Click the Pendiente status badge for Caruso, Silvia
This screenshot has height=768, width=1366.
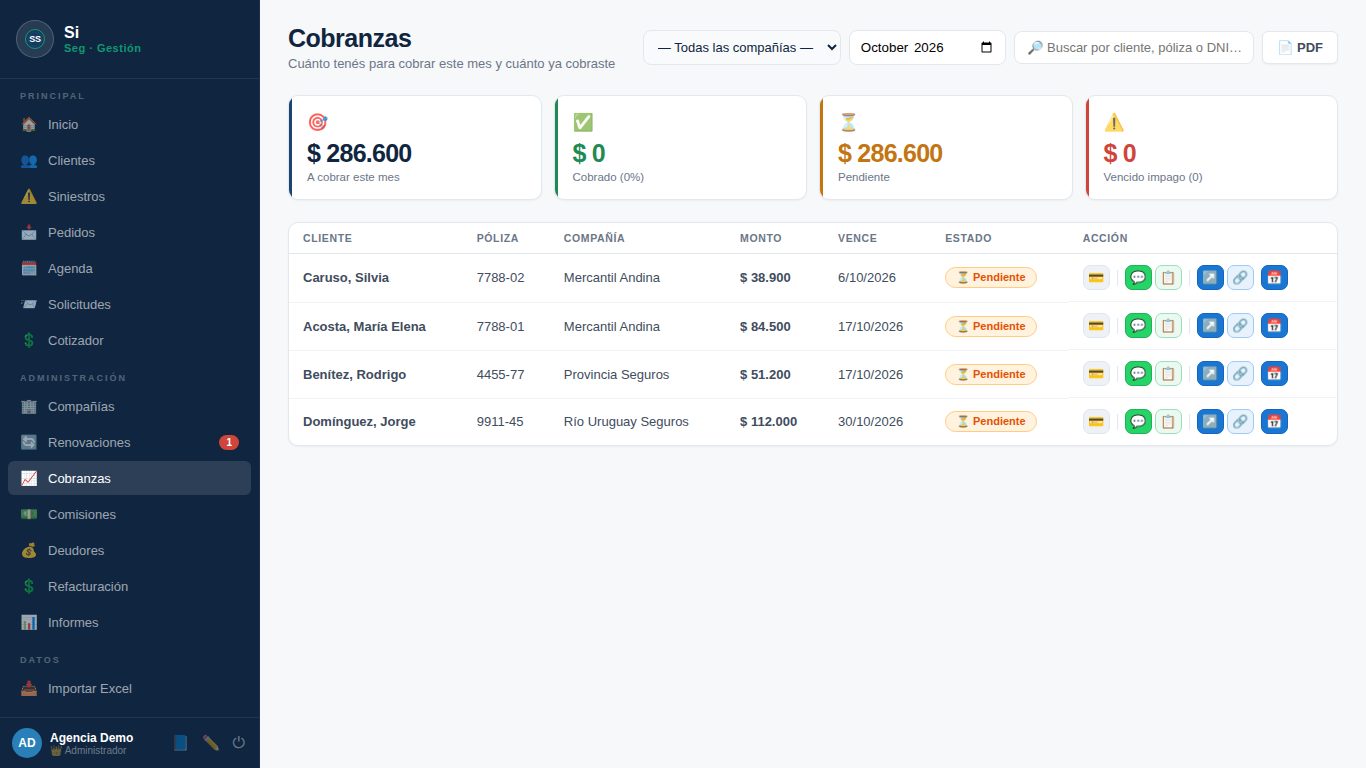[991, 277]
